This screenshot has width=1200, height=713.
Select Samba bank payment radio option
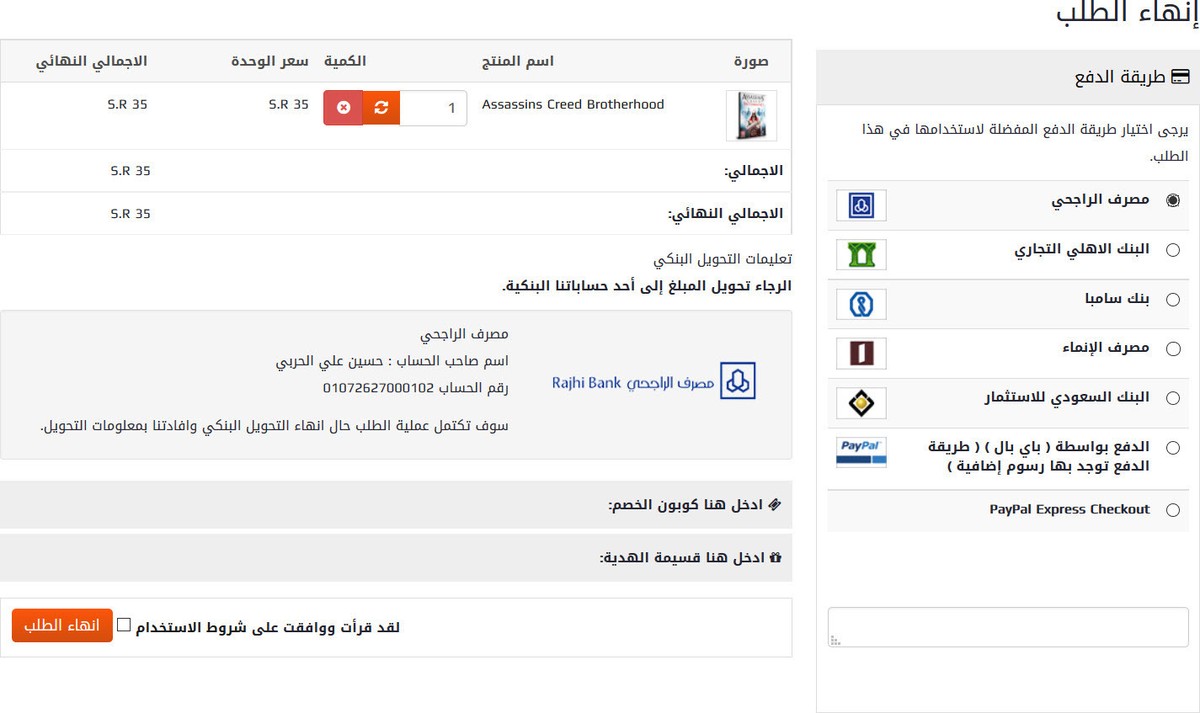pyautogui.click(x=1173, y=299)
